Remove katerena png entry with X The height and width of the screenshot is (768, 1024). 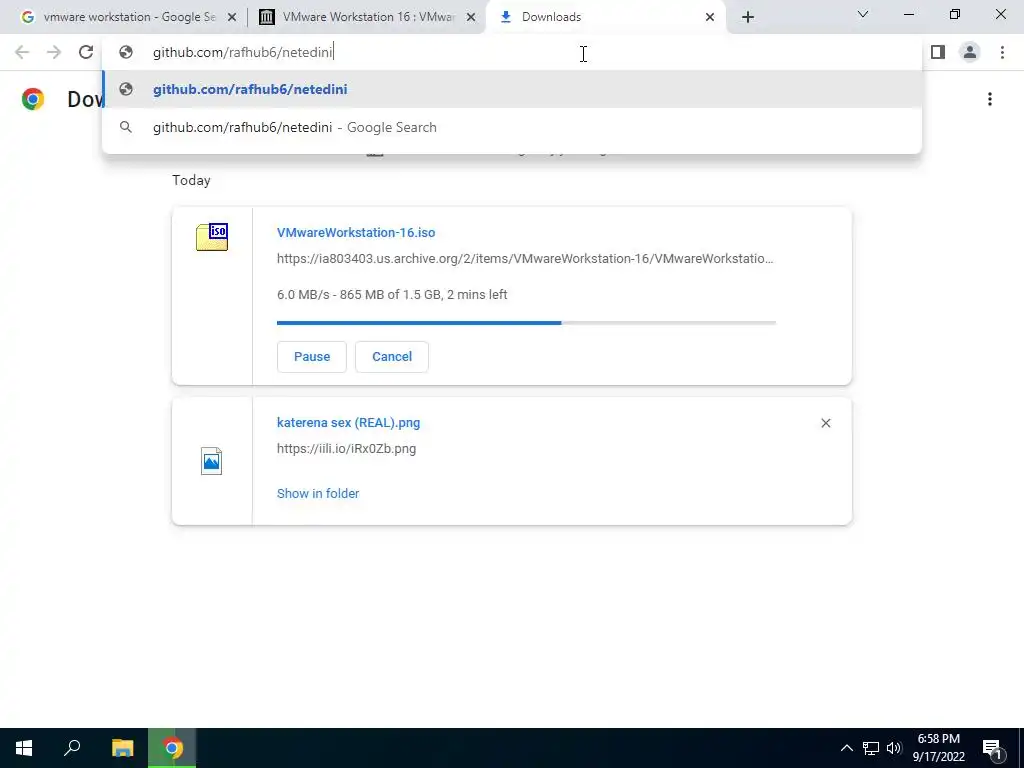(x=825, y=423)
